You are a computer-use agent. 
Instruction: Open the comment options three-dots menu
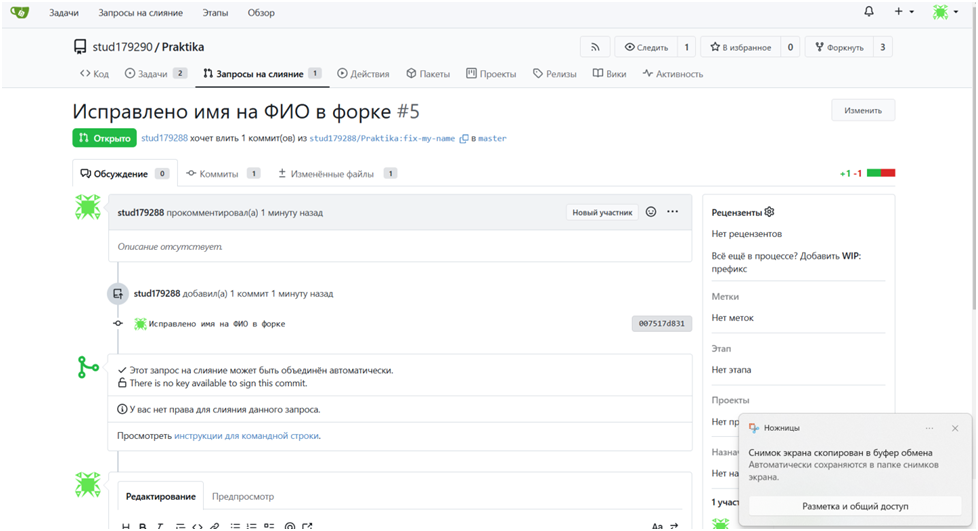[x=673, y=212]
